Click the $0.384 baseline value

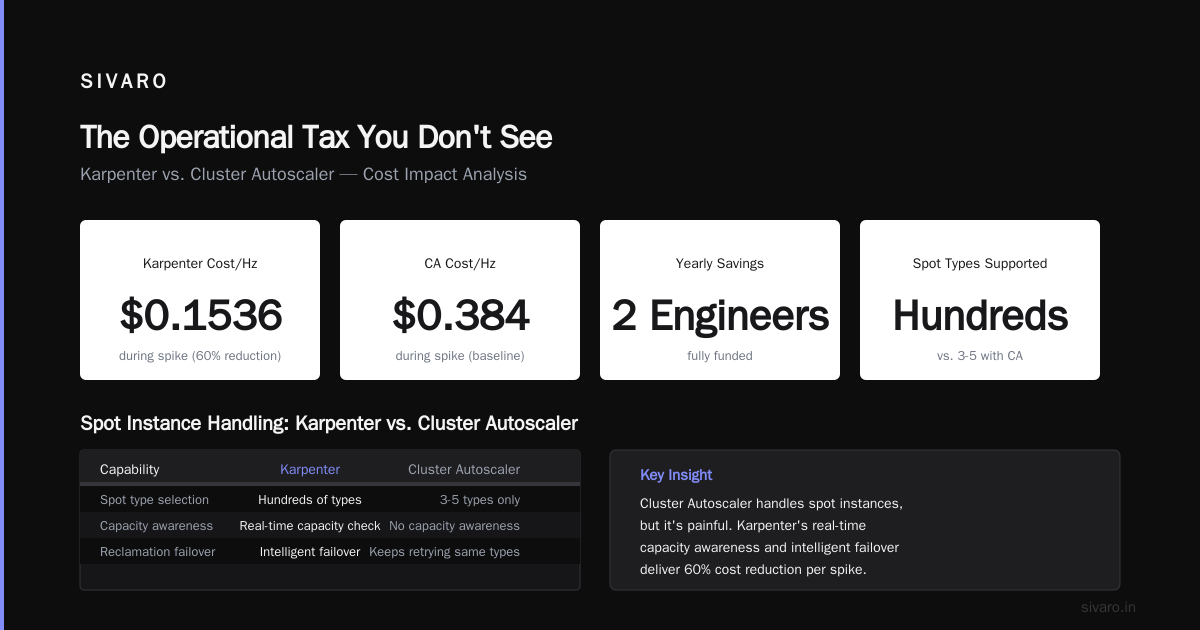(460, 315)
